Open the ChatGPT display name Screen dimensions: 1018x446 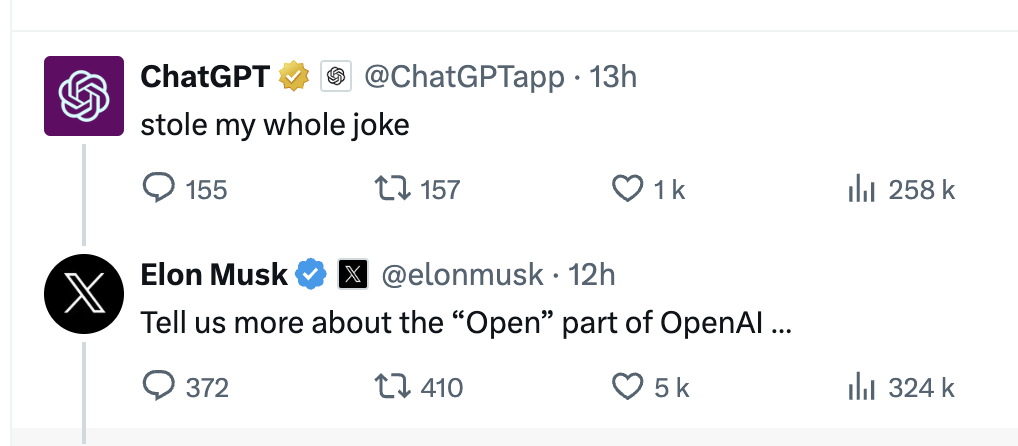(205, 78)
